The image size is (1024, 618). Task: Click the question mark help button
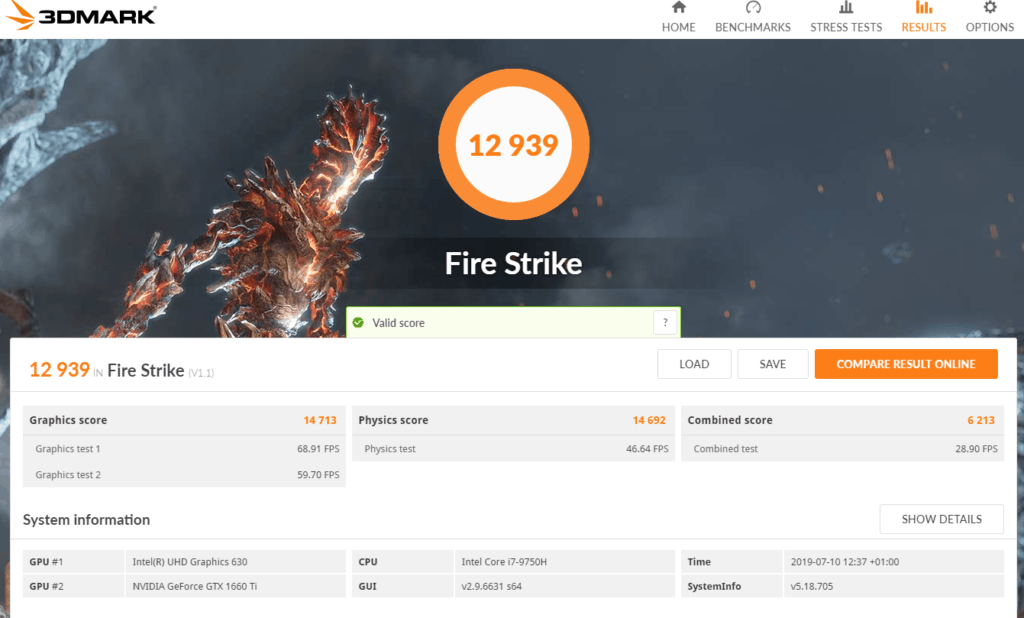(x=665, y=322)
